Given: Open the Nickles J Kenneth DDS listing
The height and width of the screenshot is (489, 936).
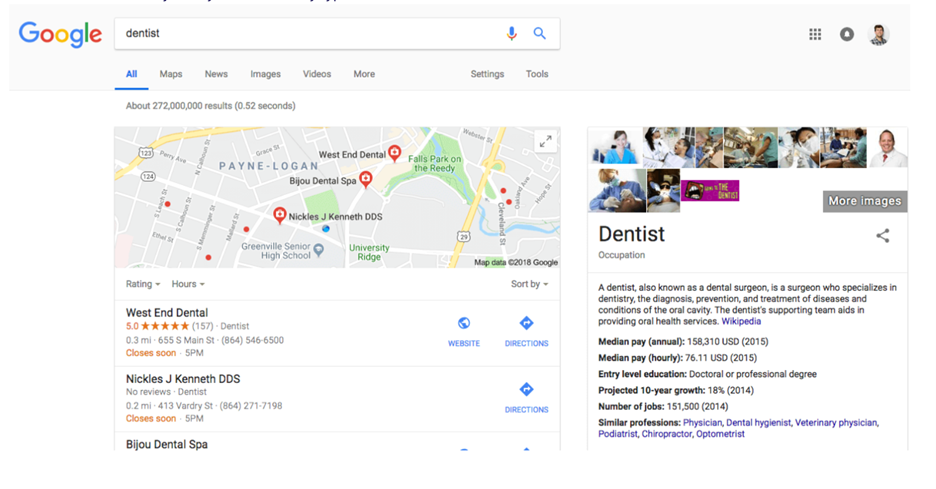Looking at the screenshot, I should (x=183, y=379).
